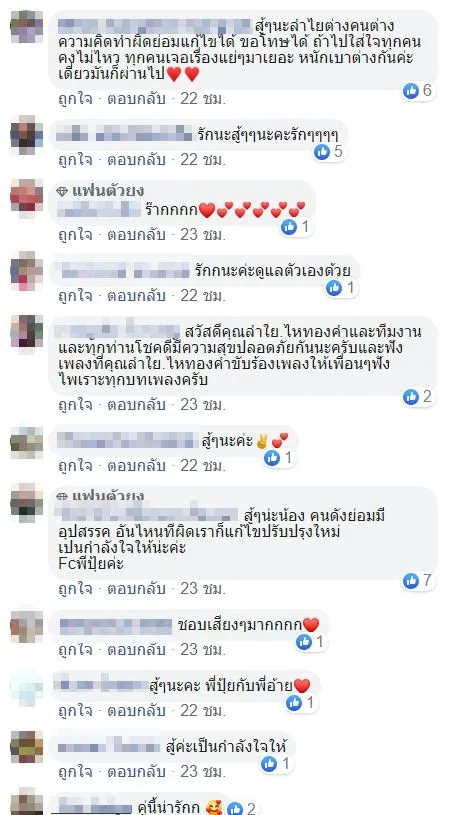
Task: Reply to the ร๊ากกกก hearts comment
Action: pyautogui.click(x=136, y=234)
